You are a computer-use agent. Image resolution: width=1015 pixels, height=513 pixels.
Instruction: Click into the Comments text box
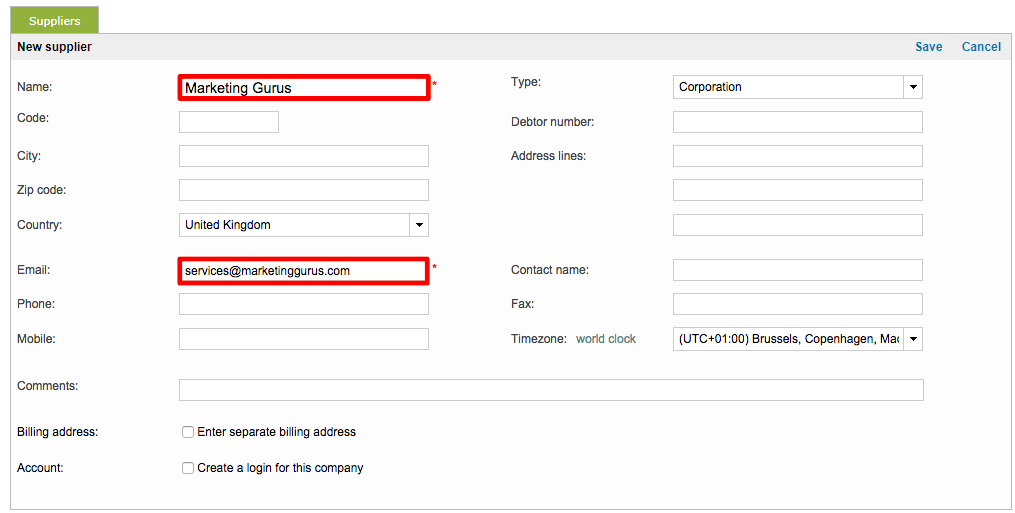pyautogui.click(x=550, y=390)
